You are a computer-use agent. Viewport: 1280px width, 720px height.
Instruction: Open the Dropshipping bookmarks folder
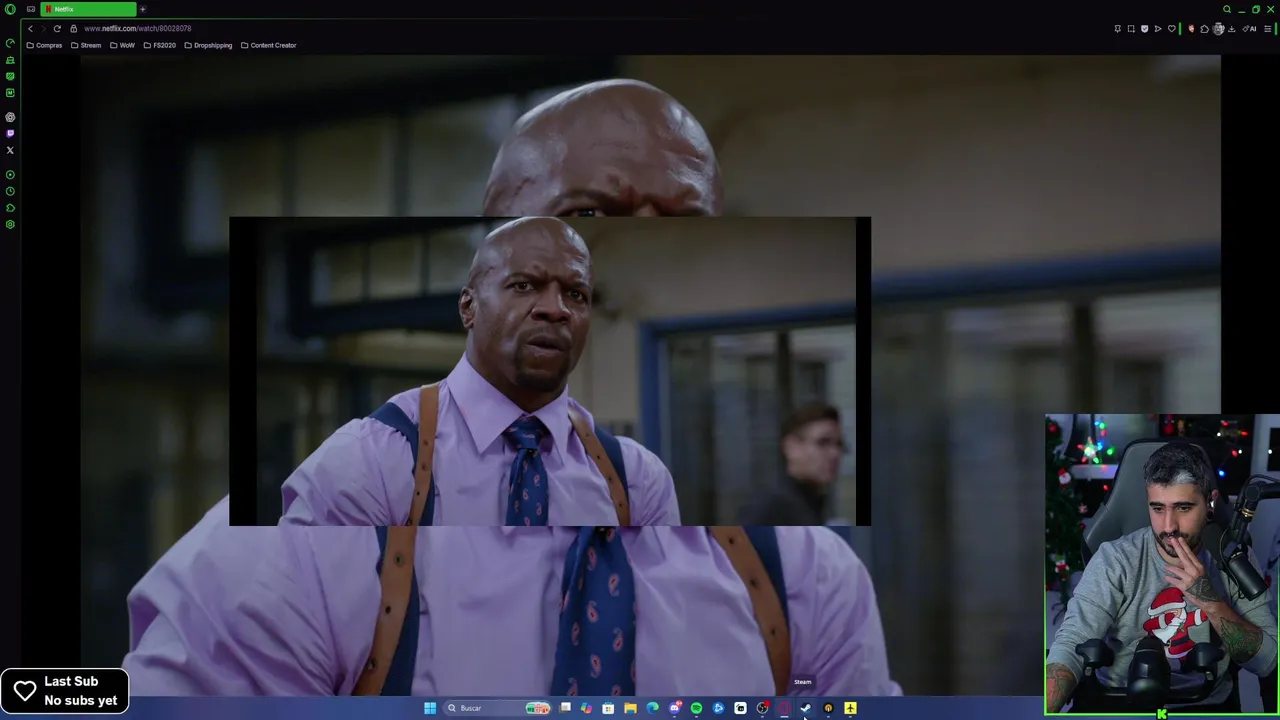(208, 45)
